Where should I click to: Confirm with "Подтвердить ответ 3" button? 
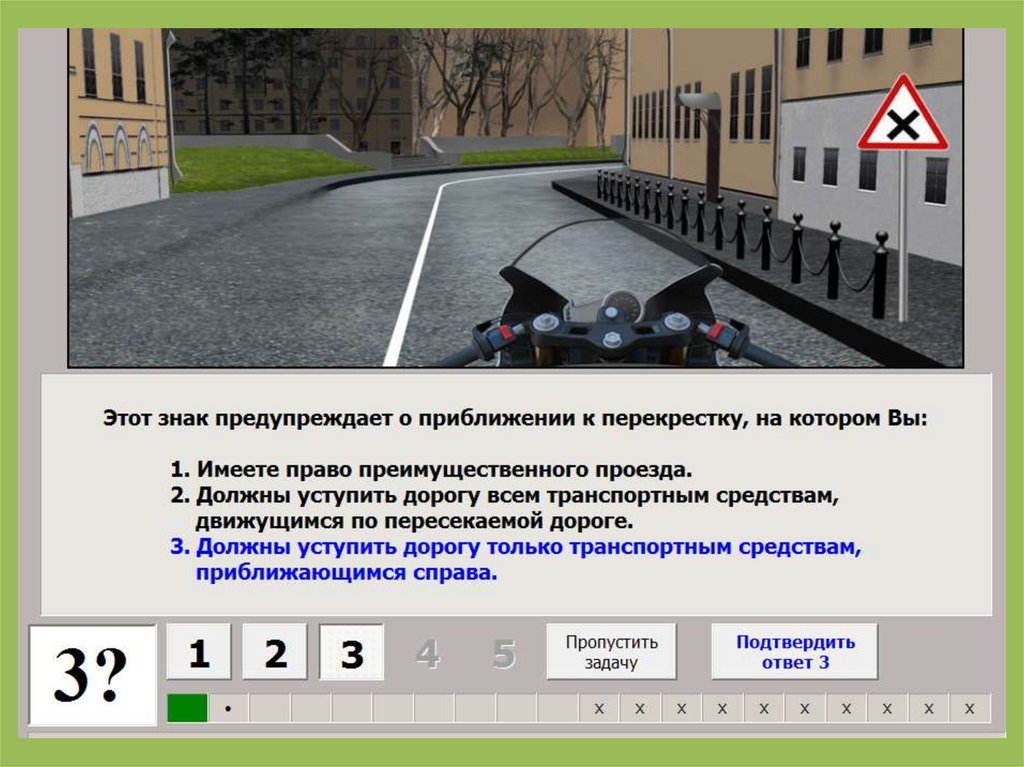[x=795, y=652]
